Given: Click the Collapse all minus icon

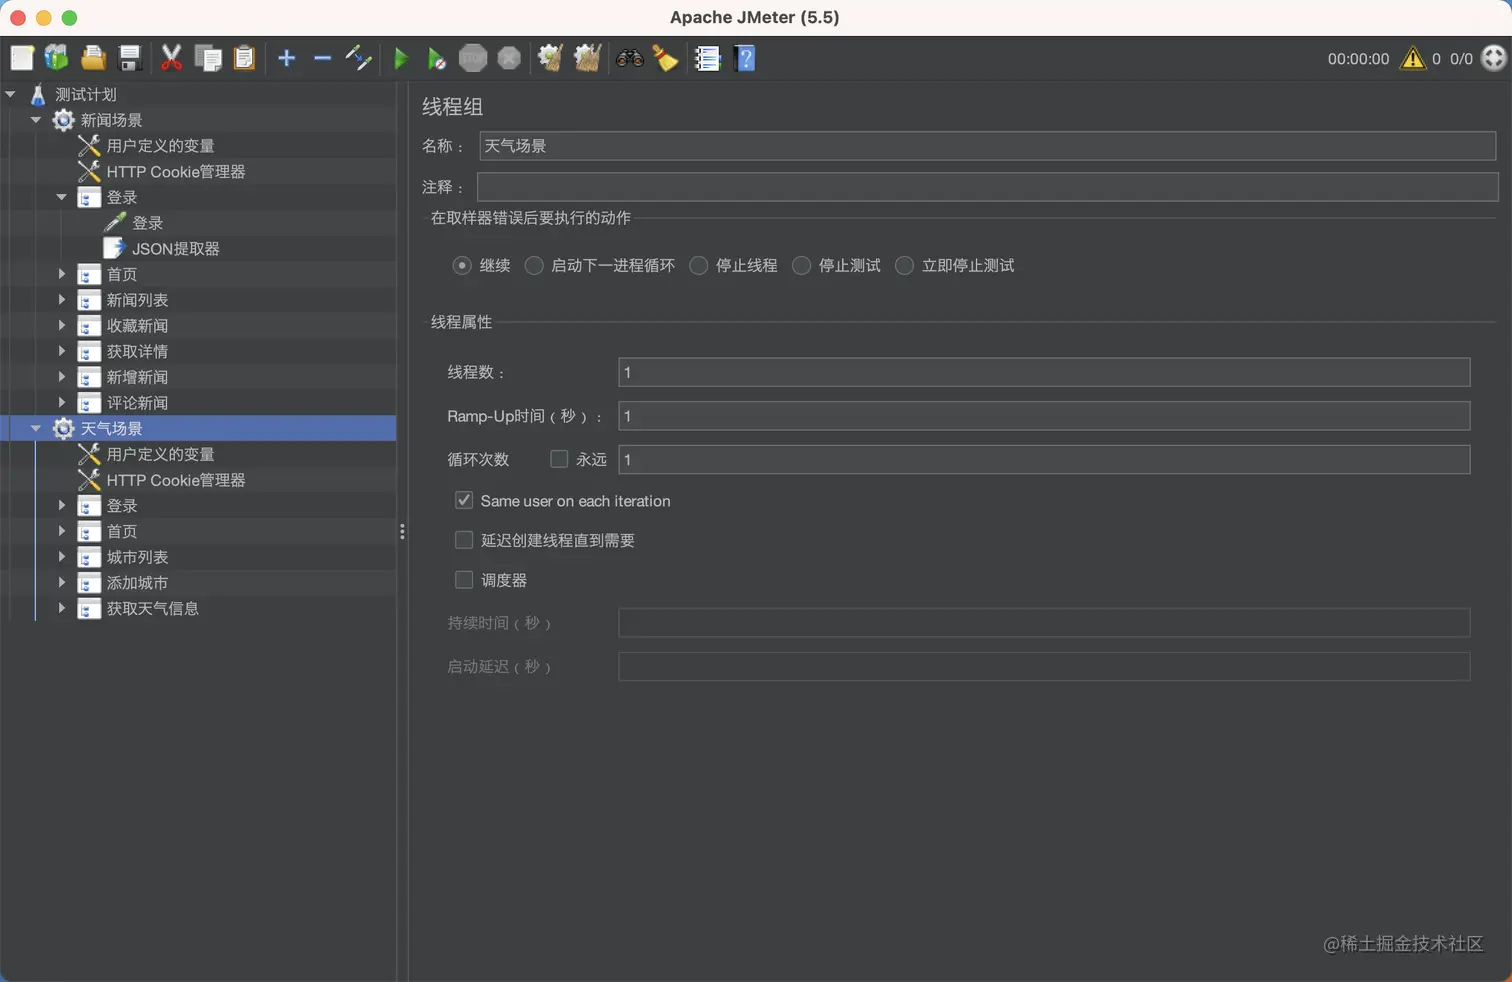Looking at the screenshot, I should (322, 58).
